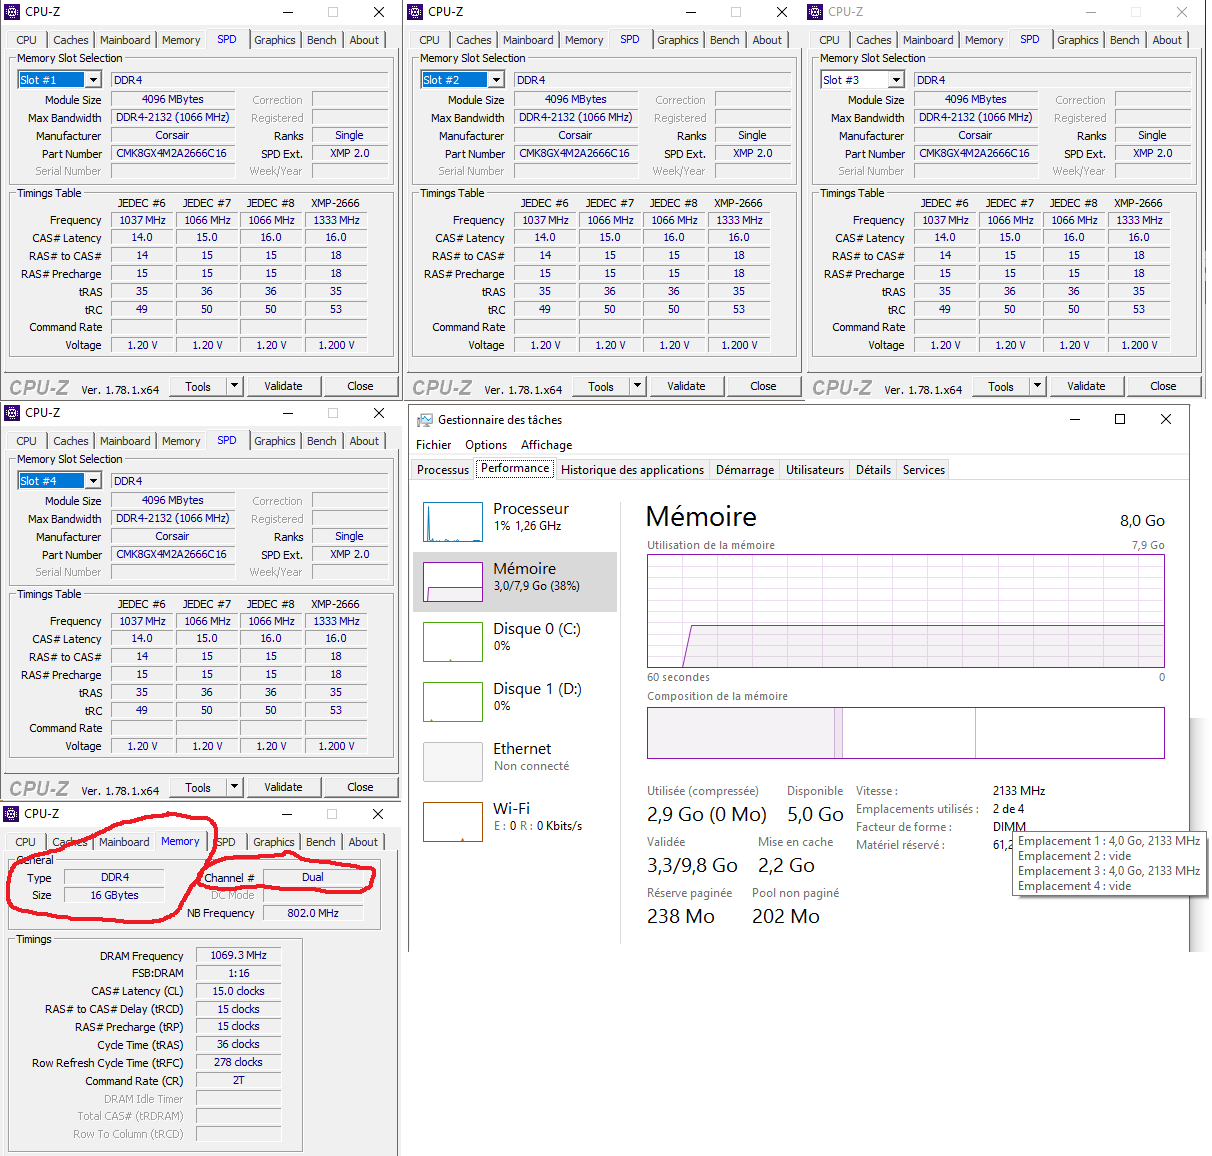Open Affichage menu in Task Manager
This screenshot has width=1212, height=1156.
(x=547, y=445)
